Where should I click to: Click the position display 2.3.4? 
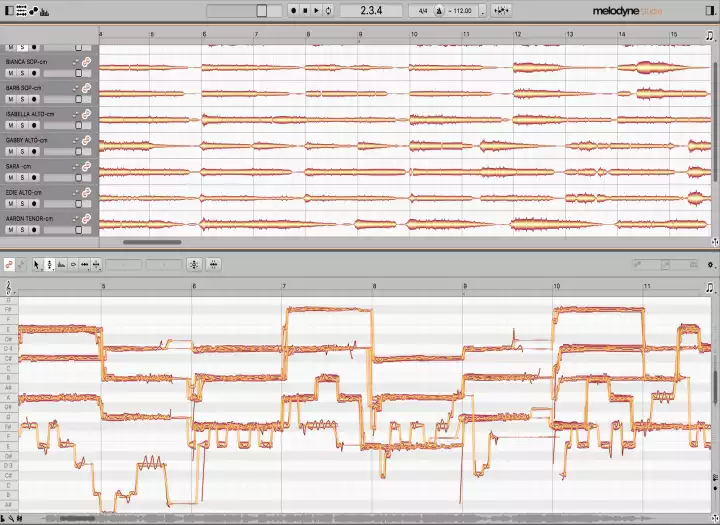pos(371,11)
